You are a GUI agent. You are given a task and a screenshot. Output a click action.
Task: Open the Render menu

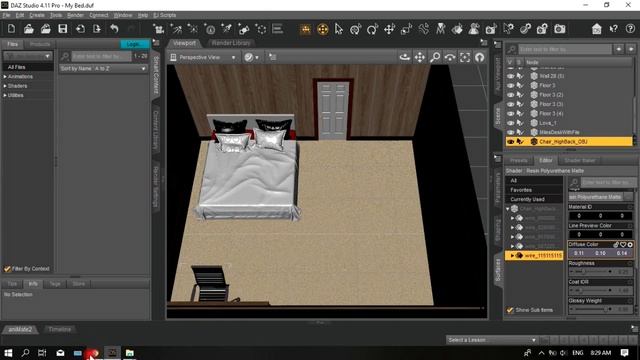pos(75,15)
